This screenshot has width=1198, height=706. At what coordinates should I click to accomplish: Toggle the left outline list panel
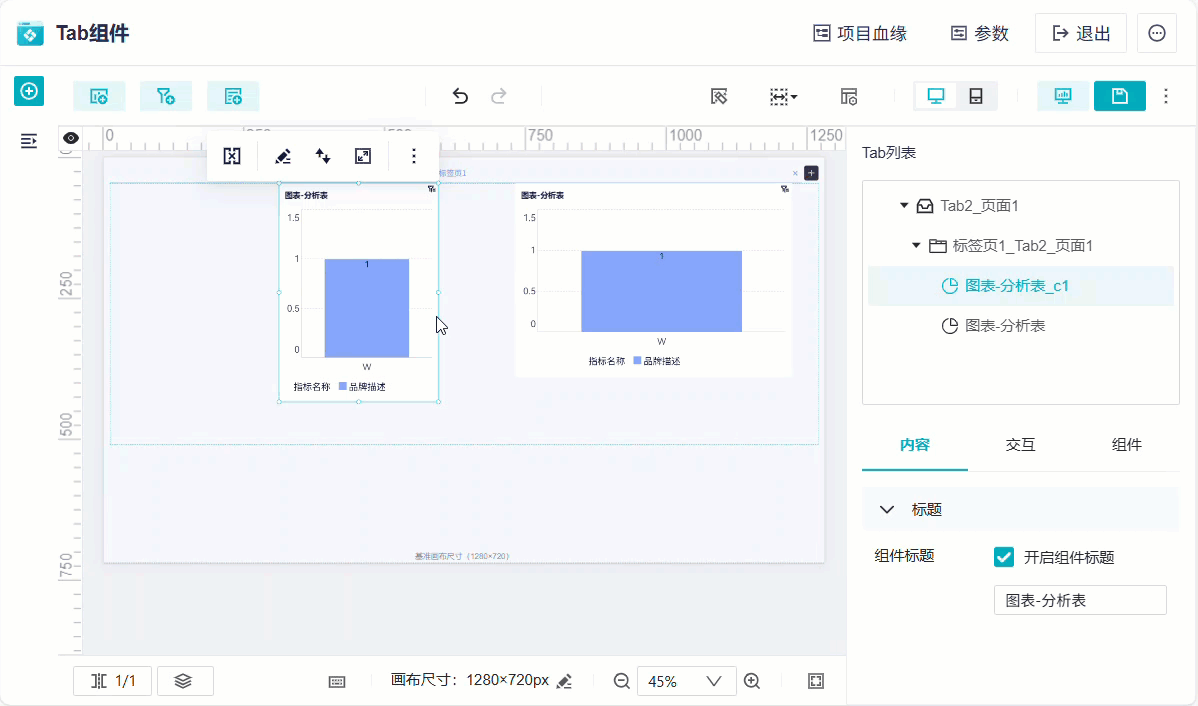[29, 141]
